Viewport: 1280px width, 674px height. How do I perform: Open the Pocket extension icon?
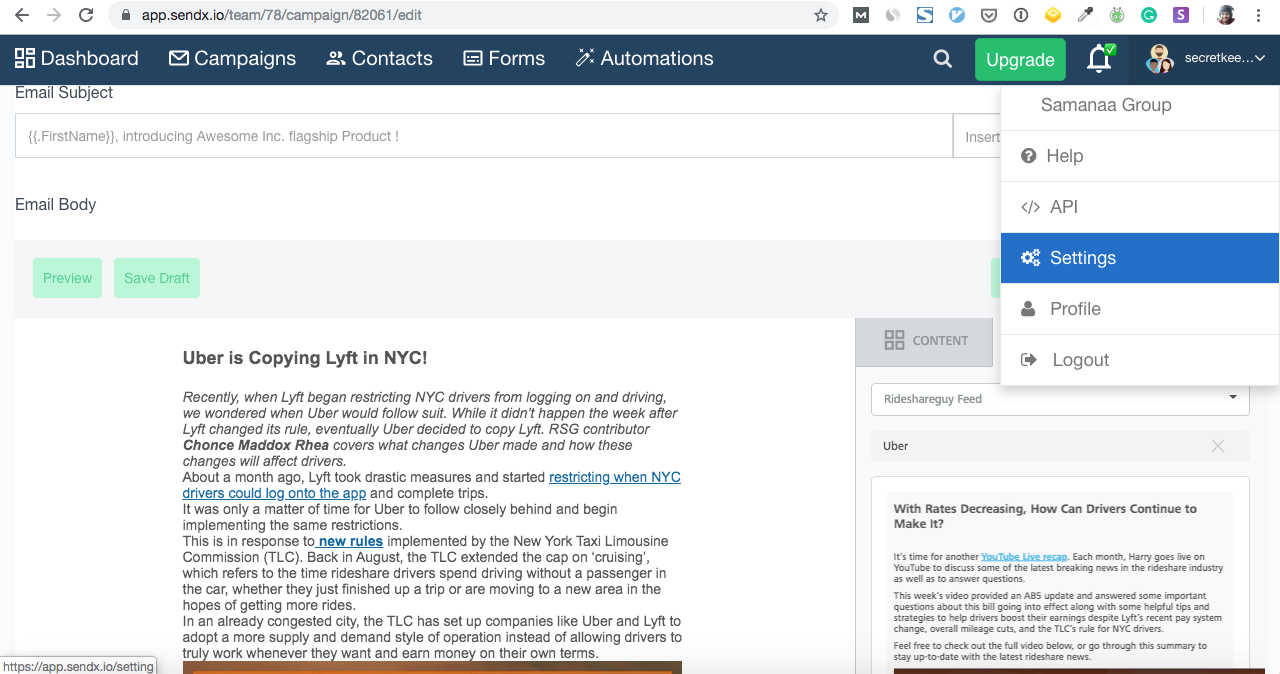pos(988,15)
